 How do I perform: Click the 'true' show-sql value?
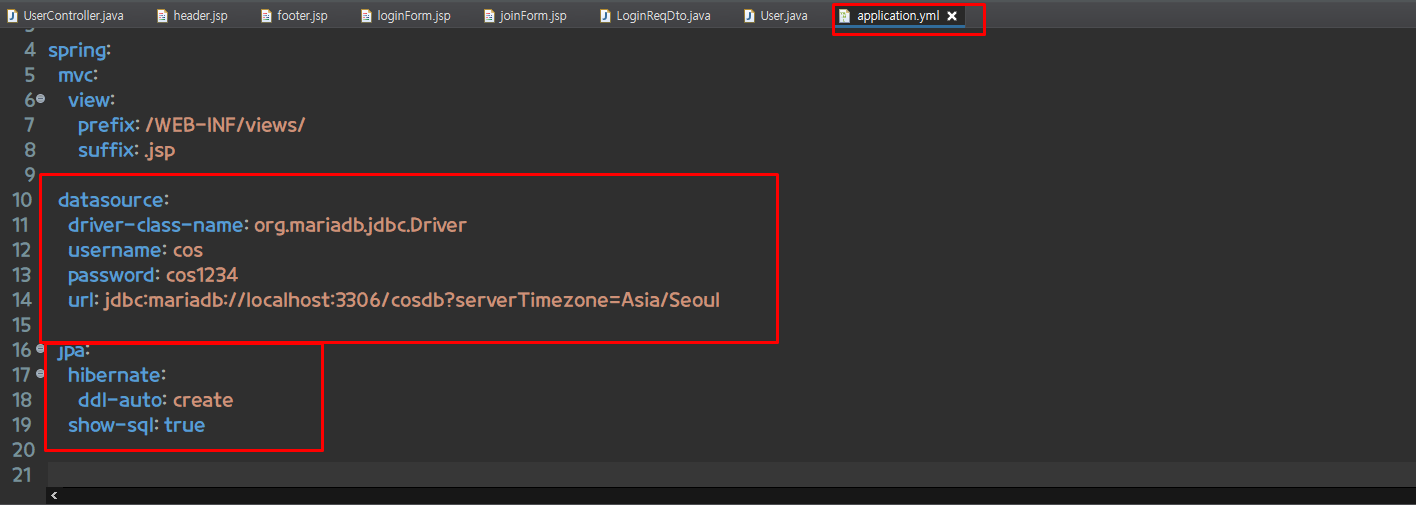185,425
